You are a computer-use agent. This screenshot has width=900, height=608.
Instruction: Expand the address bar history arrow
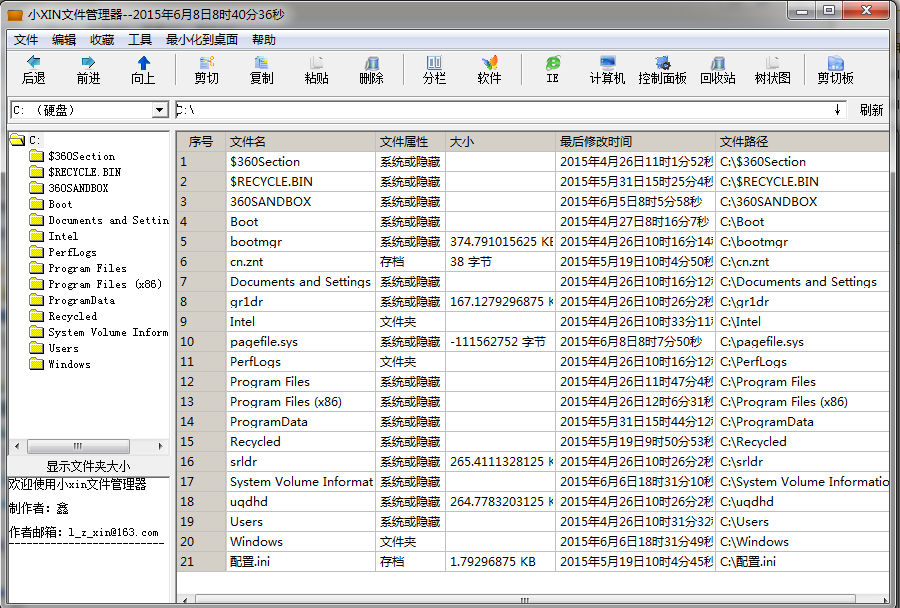[837, 110]
